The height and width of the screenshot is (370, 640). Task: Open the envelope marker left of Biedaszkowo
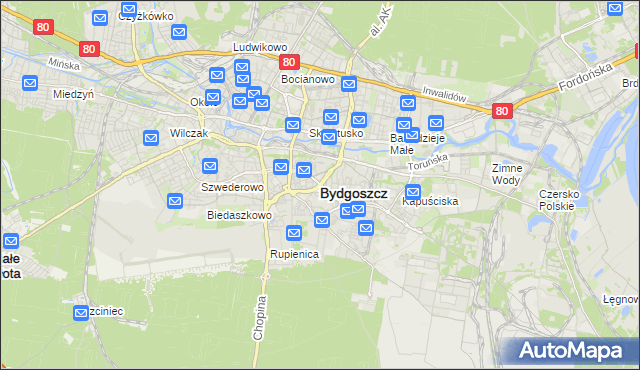175,201
